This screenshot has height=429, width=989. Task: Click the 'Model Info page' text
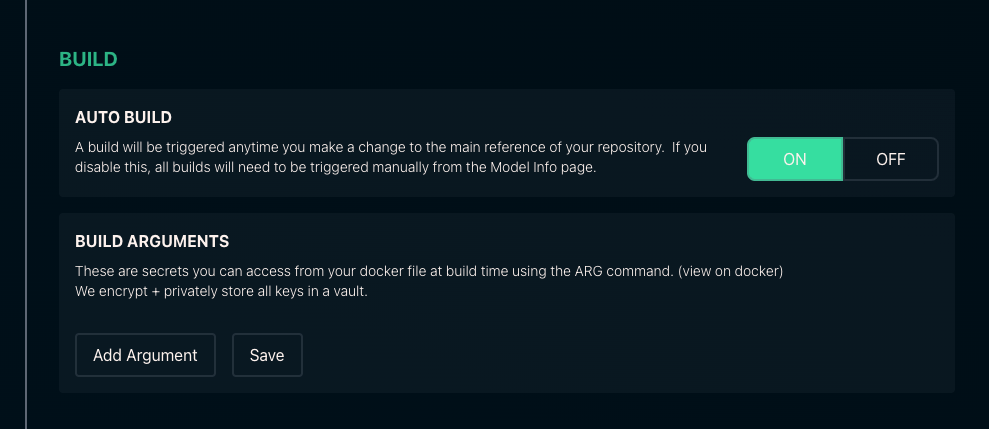547,168
